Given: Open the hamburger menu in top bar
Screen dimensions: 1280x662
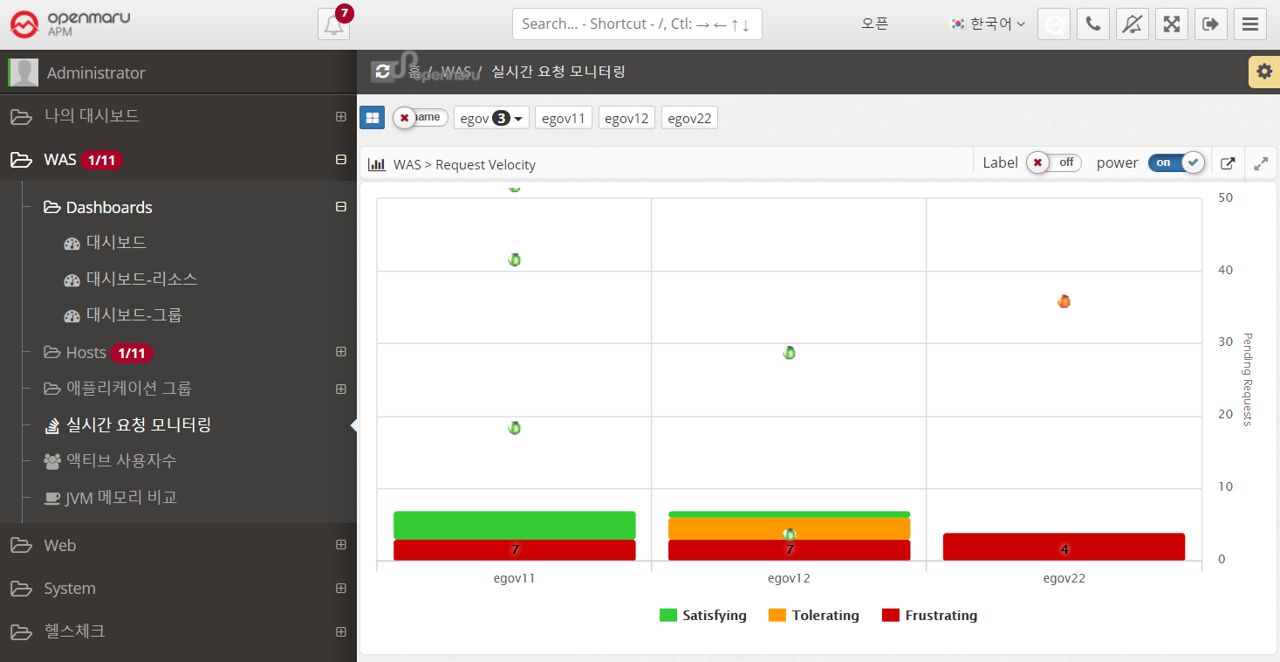Looking at the screenshot, I should [1250, 24].
